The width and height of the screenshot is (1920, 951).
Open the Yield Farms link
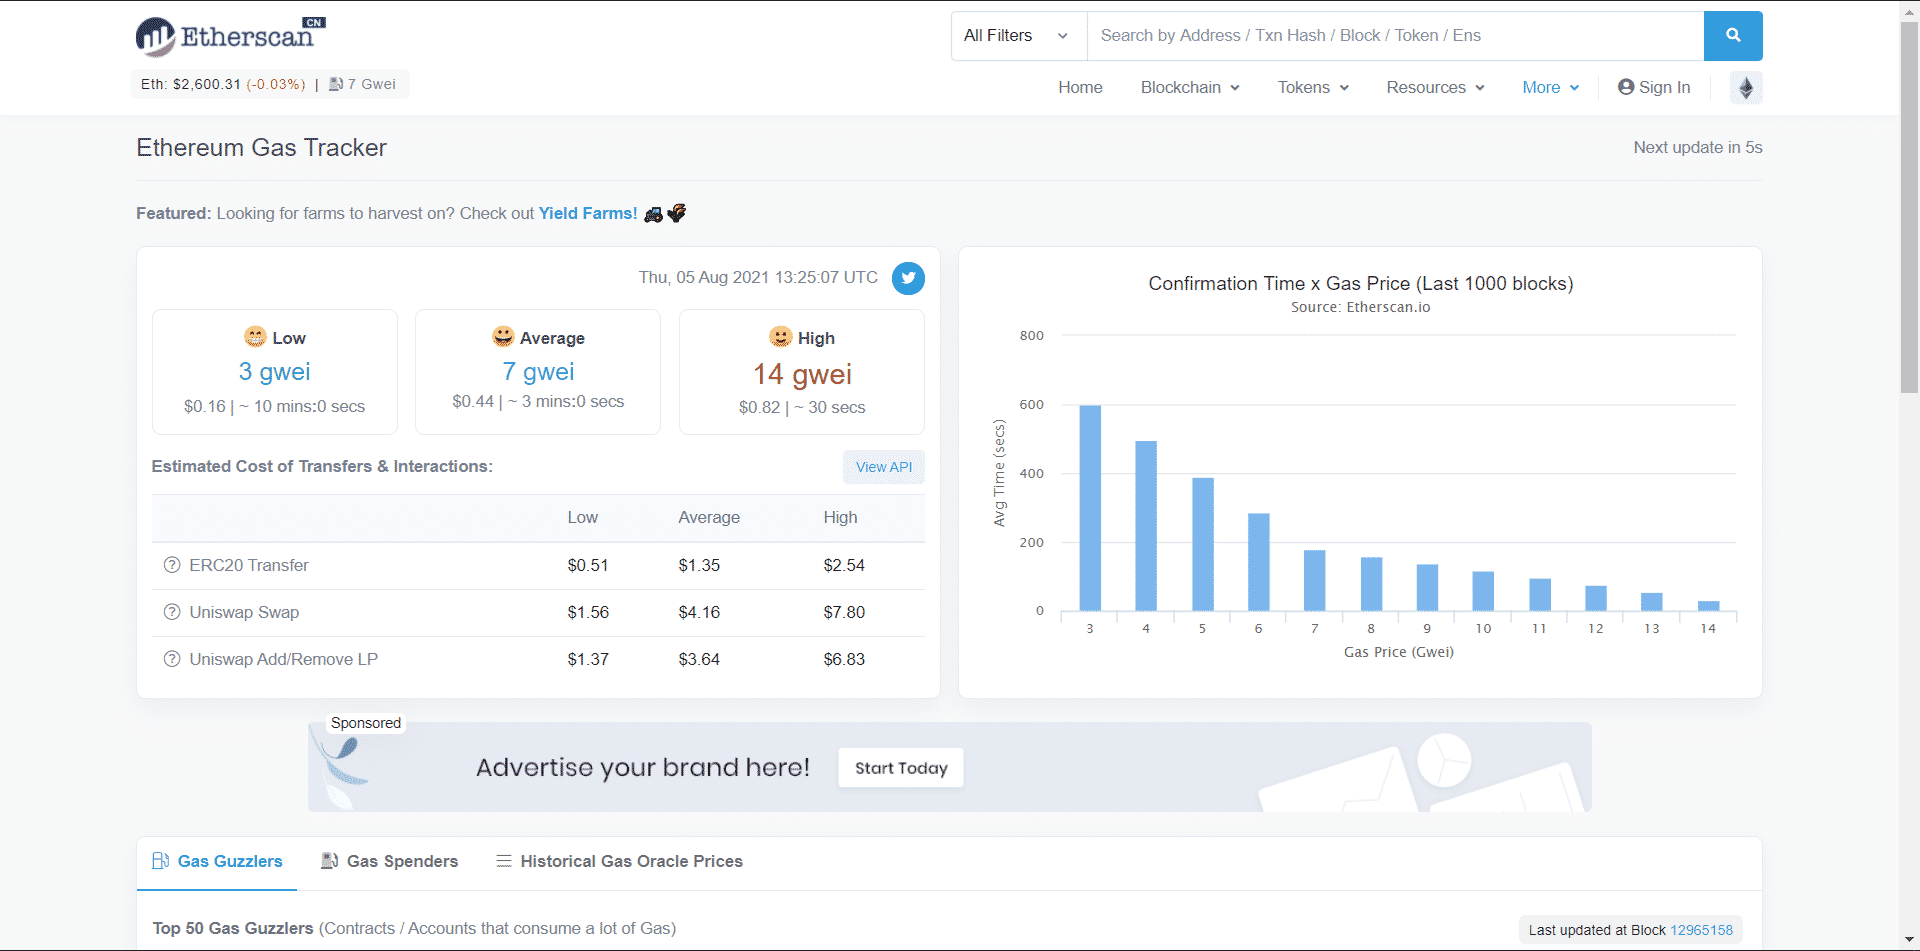click(588, 213)
